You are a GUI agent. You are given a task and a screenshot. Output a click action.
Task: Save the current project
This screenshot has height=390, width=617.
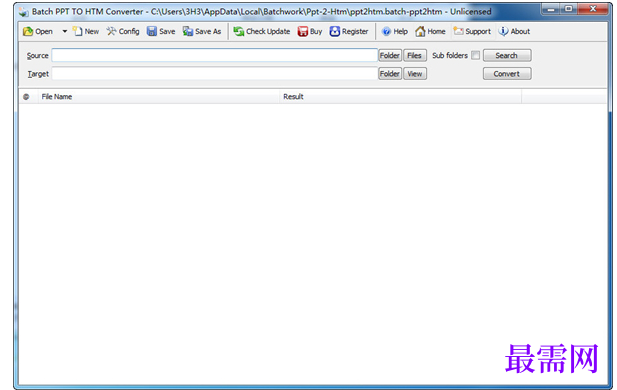(x=161, y=31)
